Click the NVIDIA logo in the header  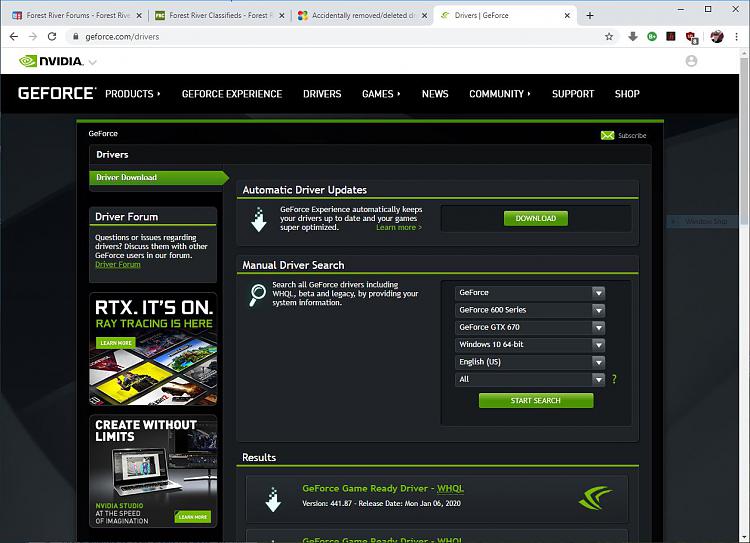pos(50,61)
